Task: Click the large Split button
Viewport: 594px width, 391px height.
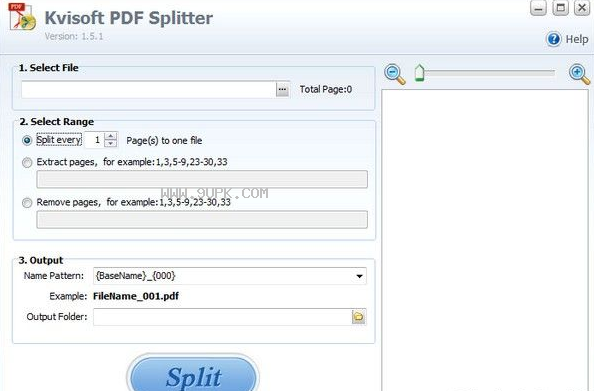Action: pos(193,374)
